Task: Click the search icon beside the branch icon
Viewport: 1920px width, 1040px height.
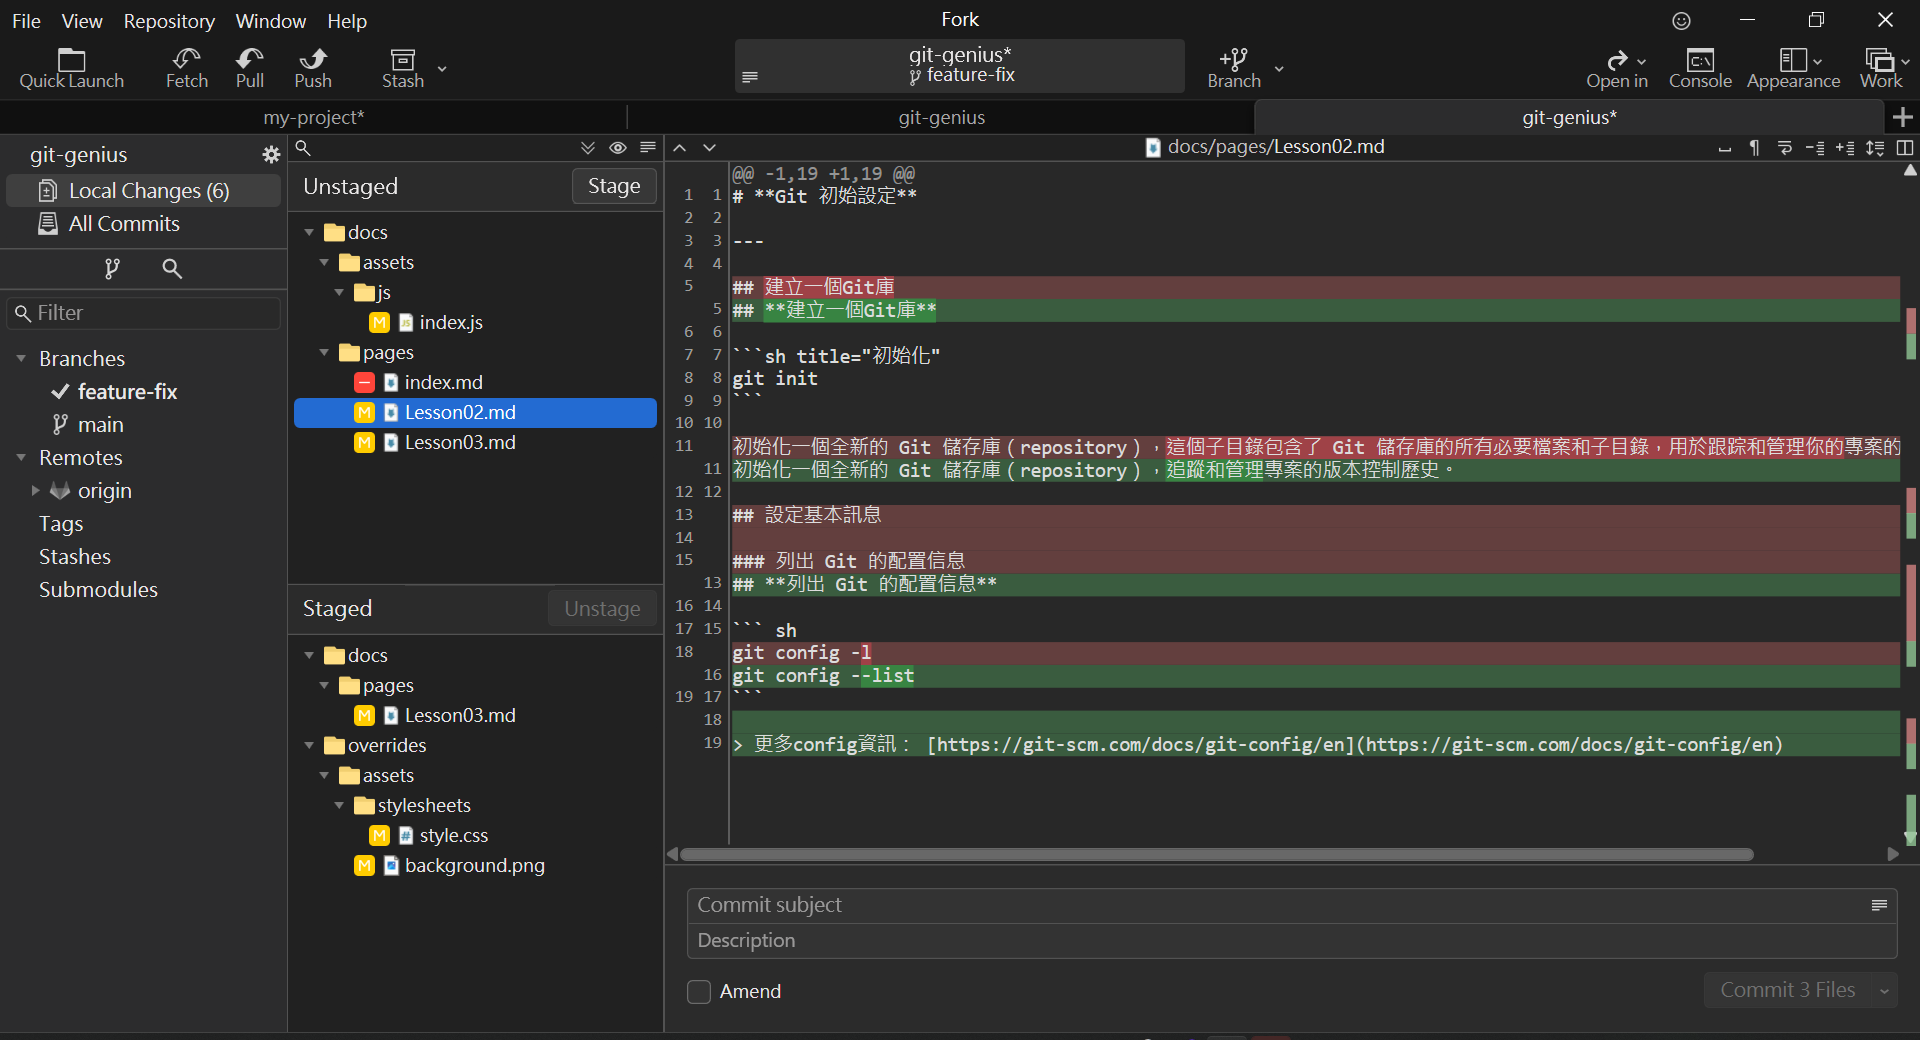Action: pos(172,268)
